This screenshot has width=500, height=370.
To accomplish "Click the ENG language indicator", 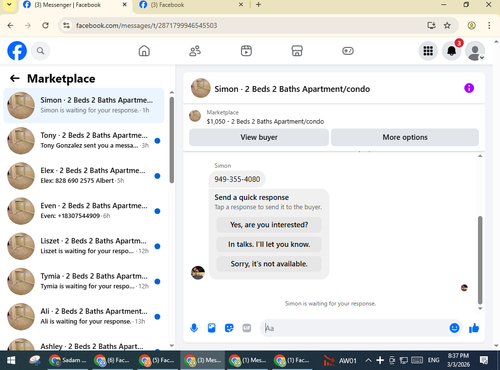I will [433, 360].
